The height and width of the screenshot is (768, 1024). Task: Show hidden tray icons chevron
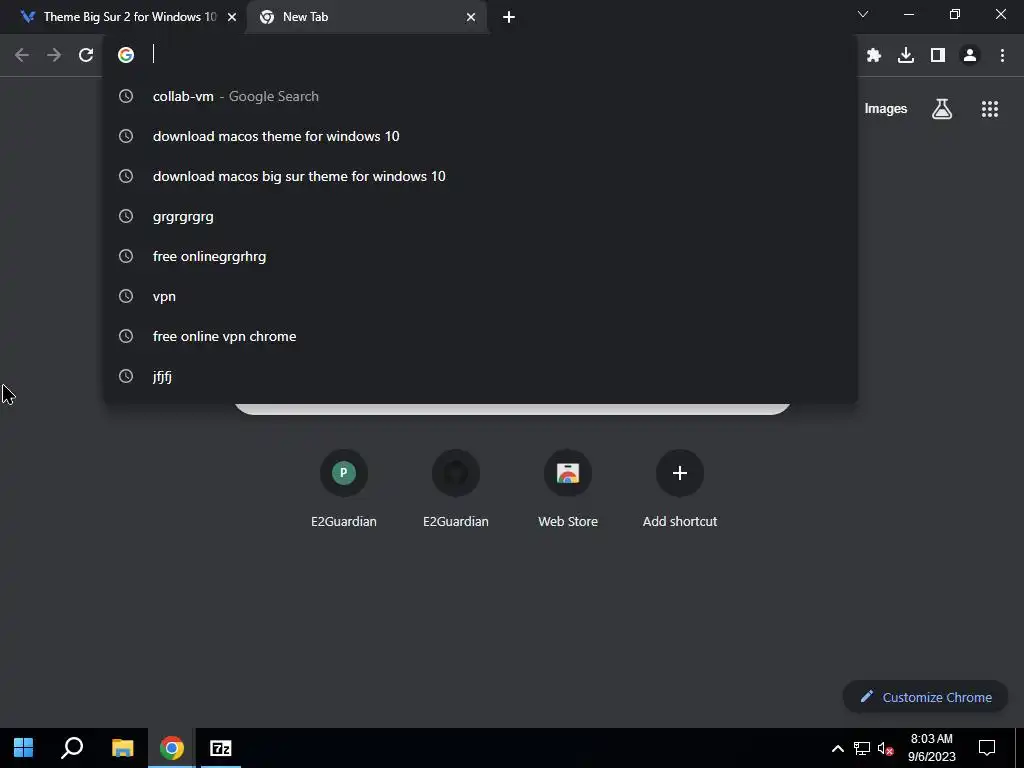pyautogui.click(x=837, y=748)
